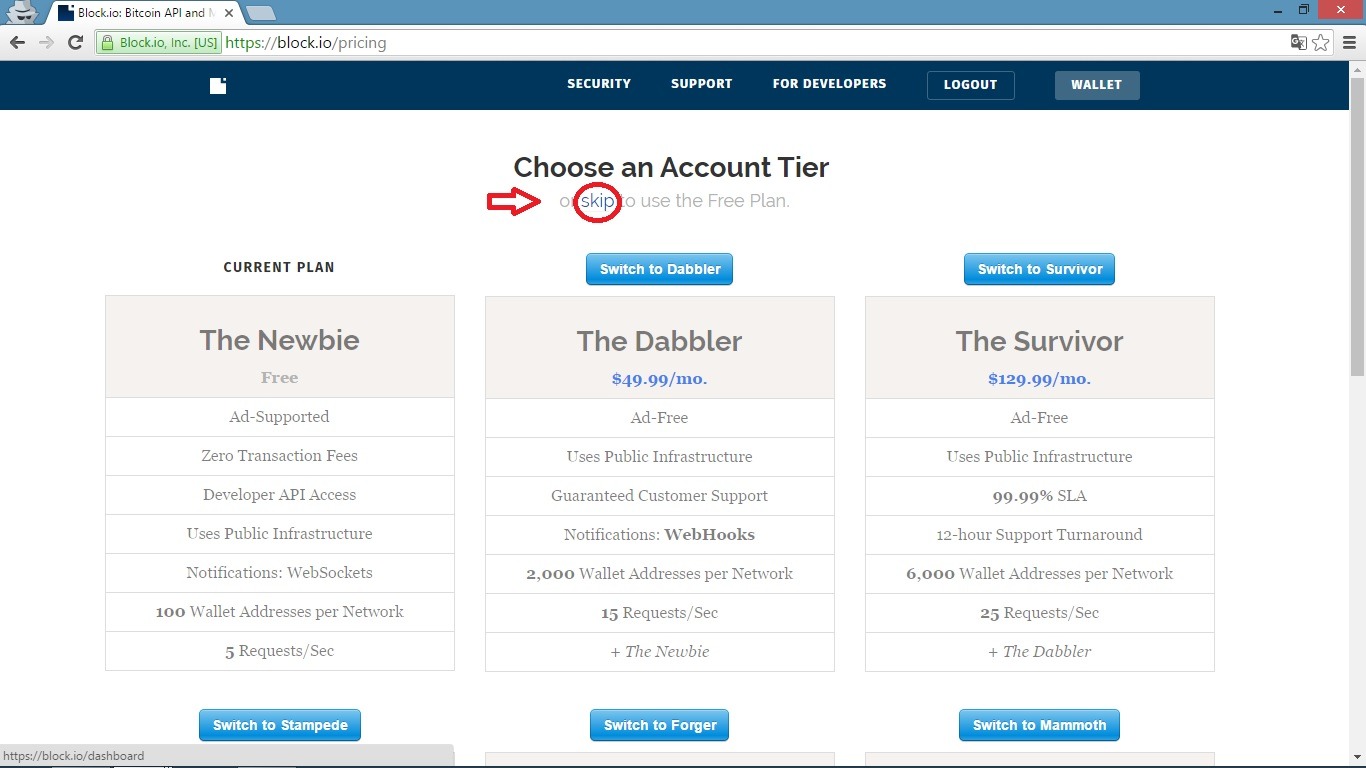
Task: Click the skip link for Free Plan
Action: coord(597,201)
